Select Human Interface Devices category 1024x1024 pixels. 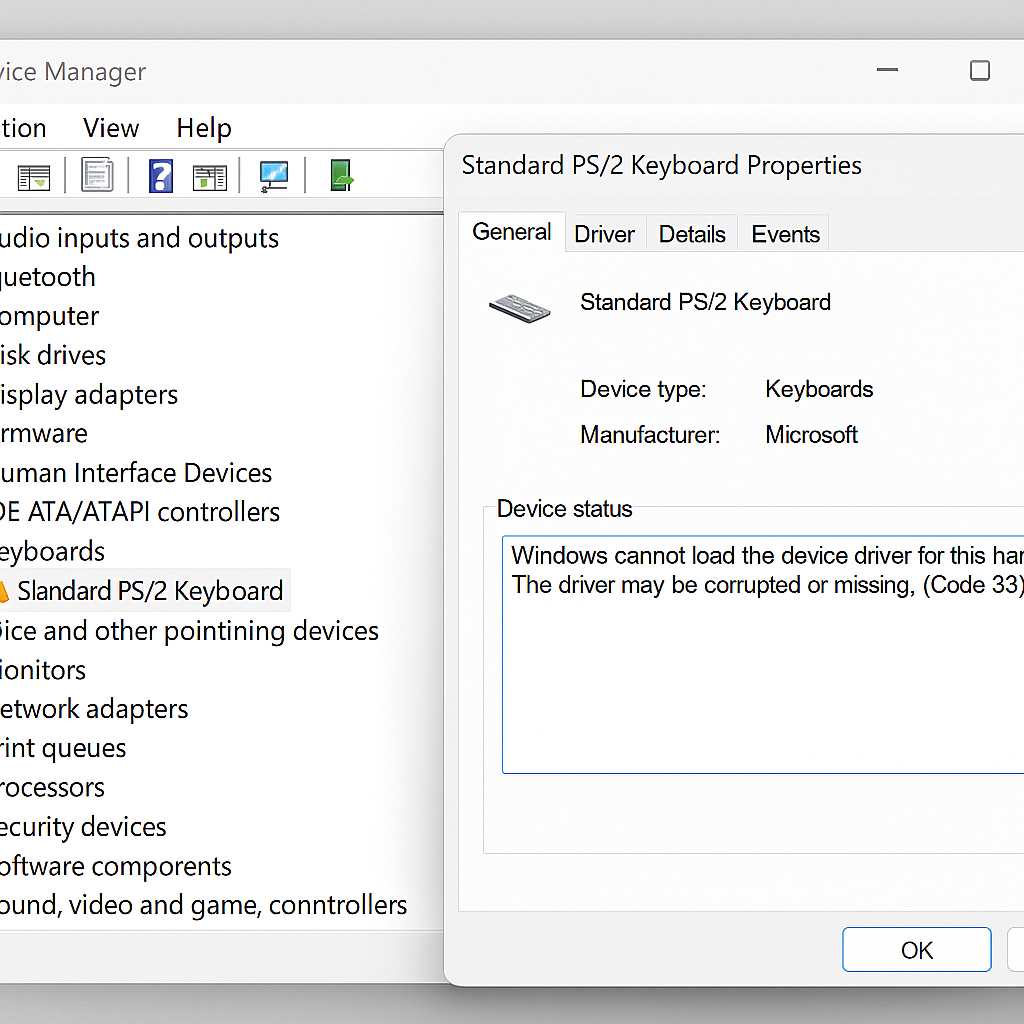136,473
